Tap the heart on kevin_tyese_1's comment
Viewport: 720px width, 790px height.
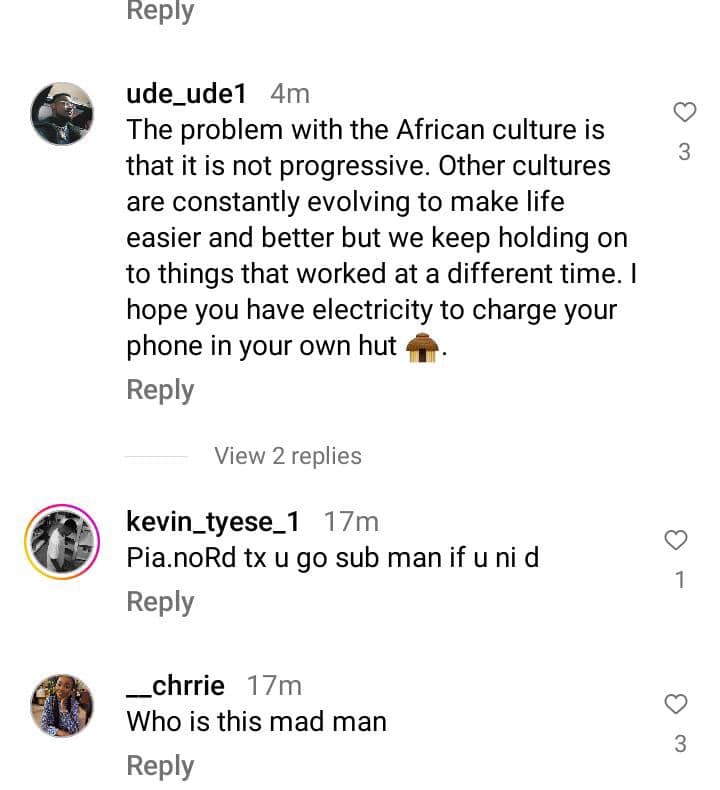(677, 540)
